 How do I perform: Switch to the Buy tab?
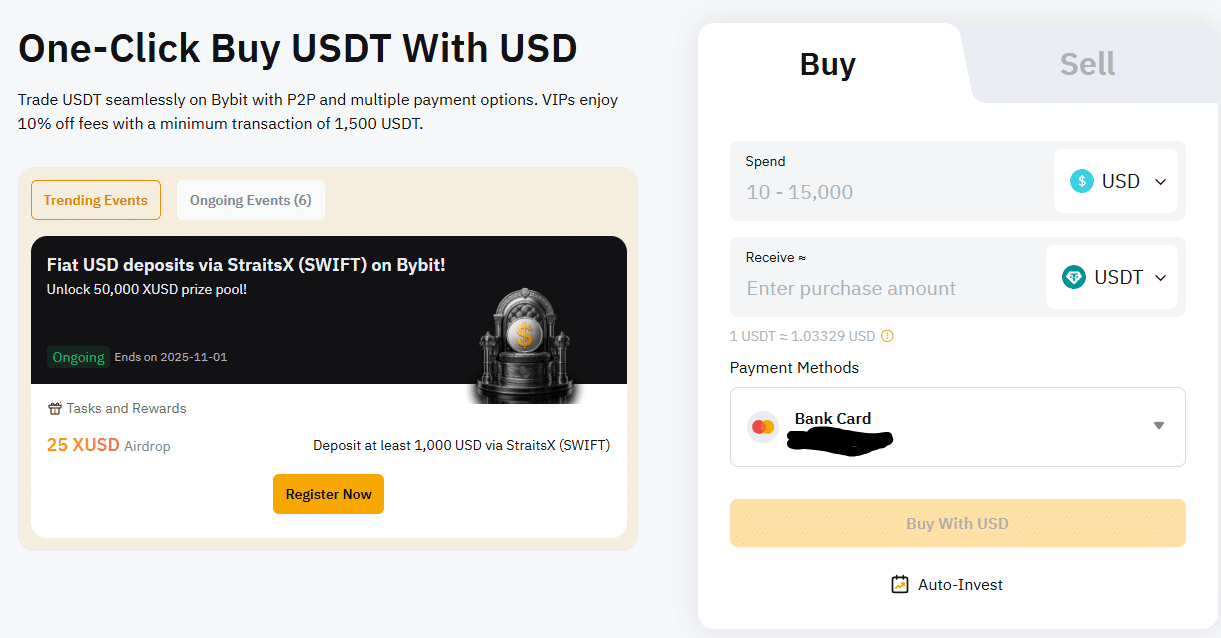(828, 64)
